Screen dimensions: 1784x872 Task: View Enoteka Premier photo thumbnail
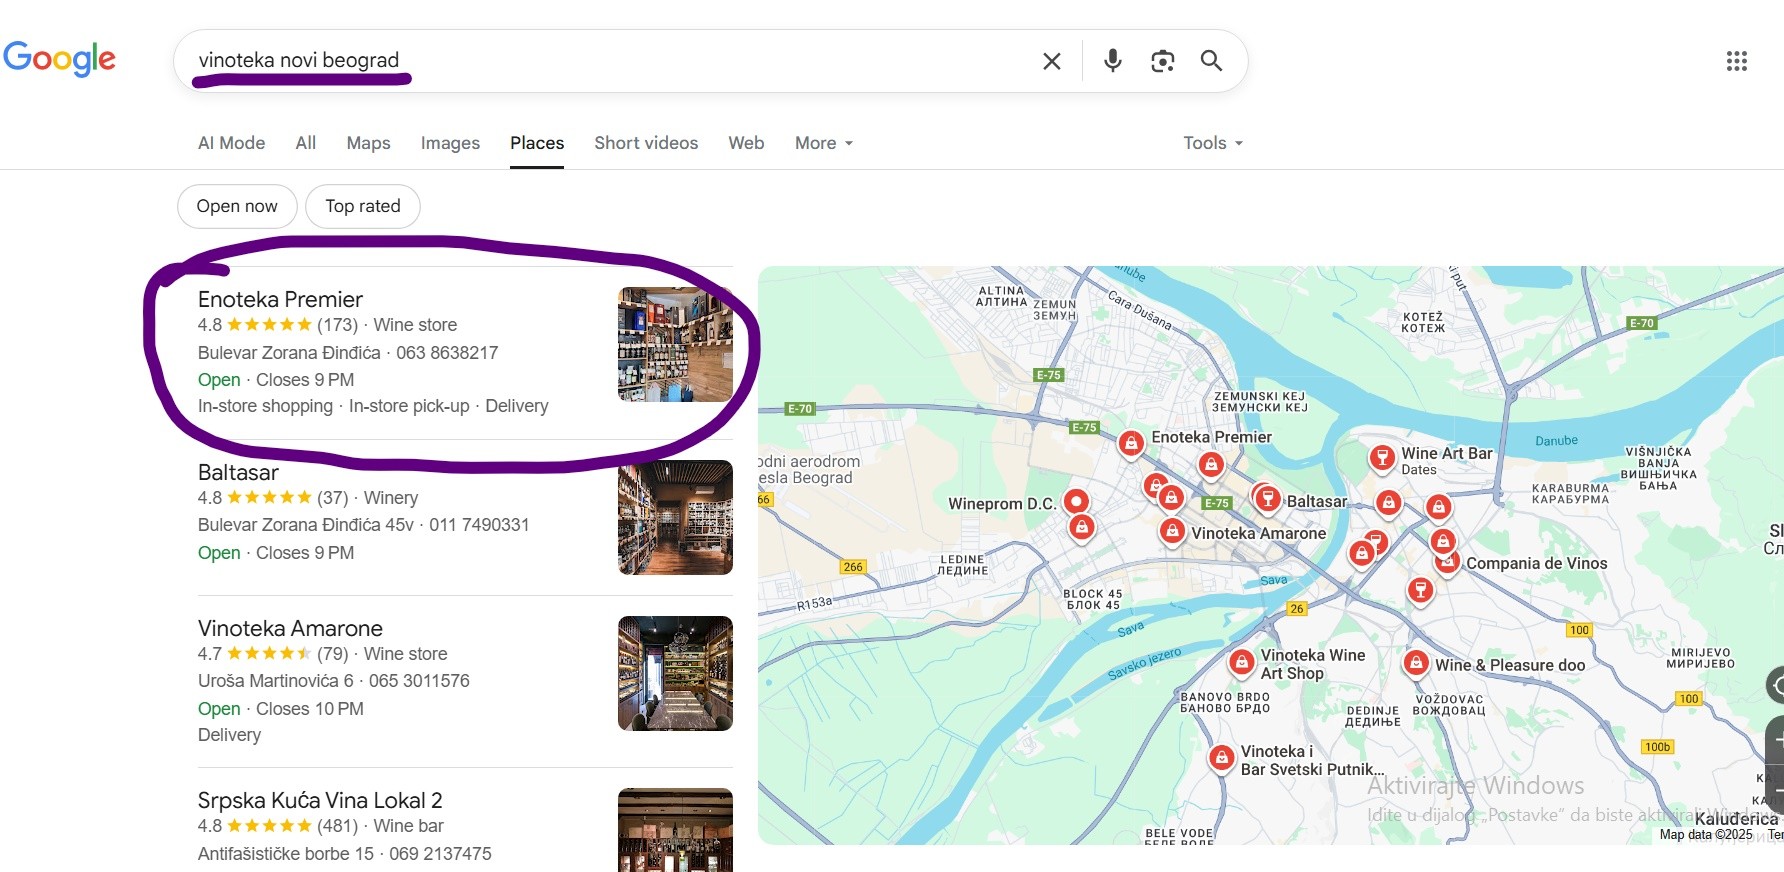coord(675,344)
